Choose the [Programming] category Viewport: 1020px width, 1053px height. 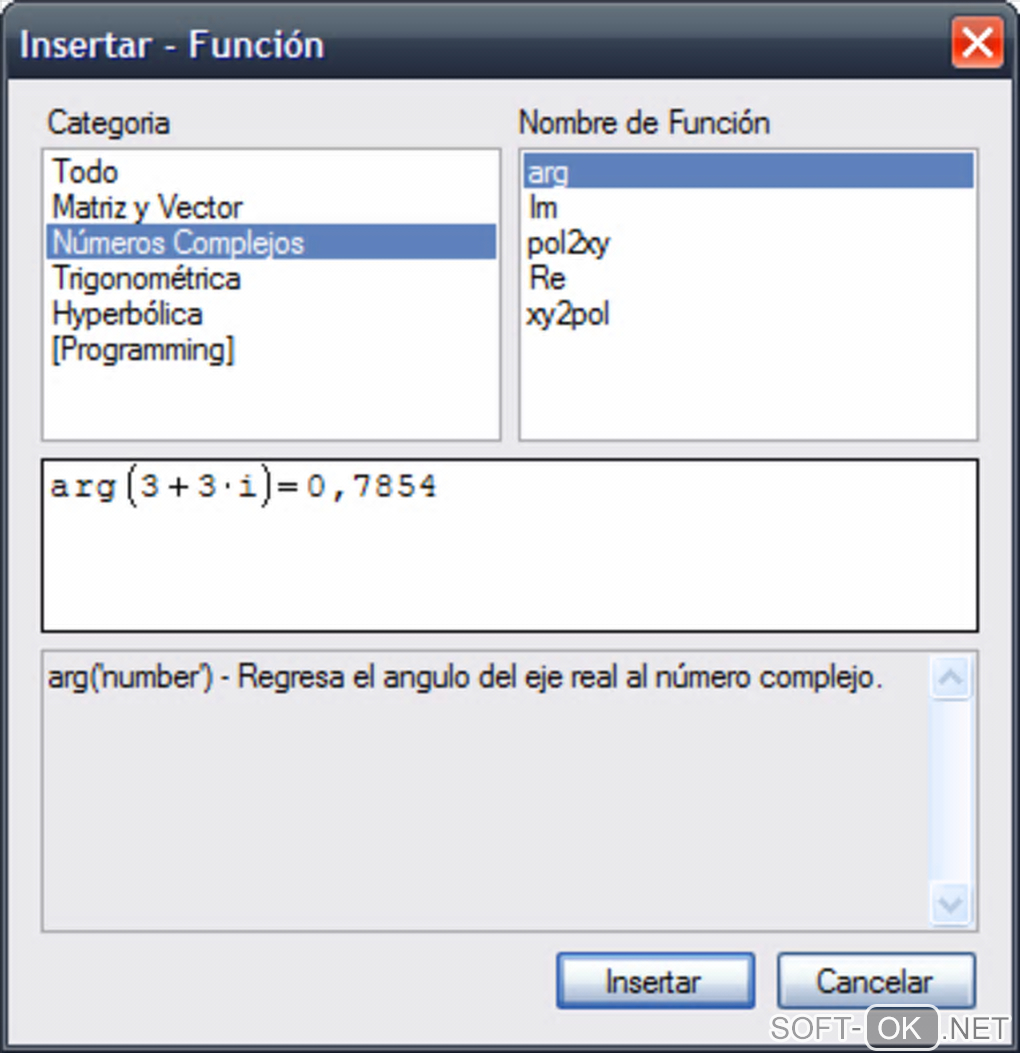(143, 350)
